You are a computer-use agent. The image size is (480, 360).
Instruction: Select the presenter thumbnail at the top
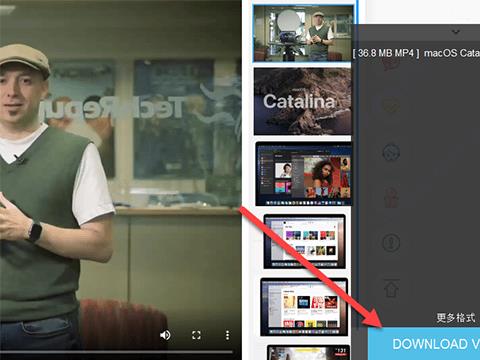(303, 33)
